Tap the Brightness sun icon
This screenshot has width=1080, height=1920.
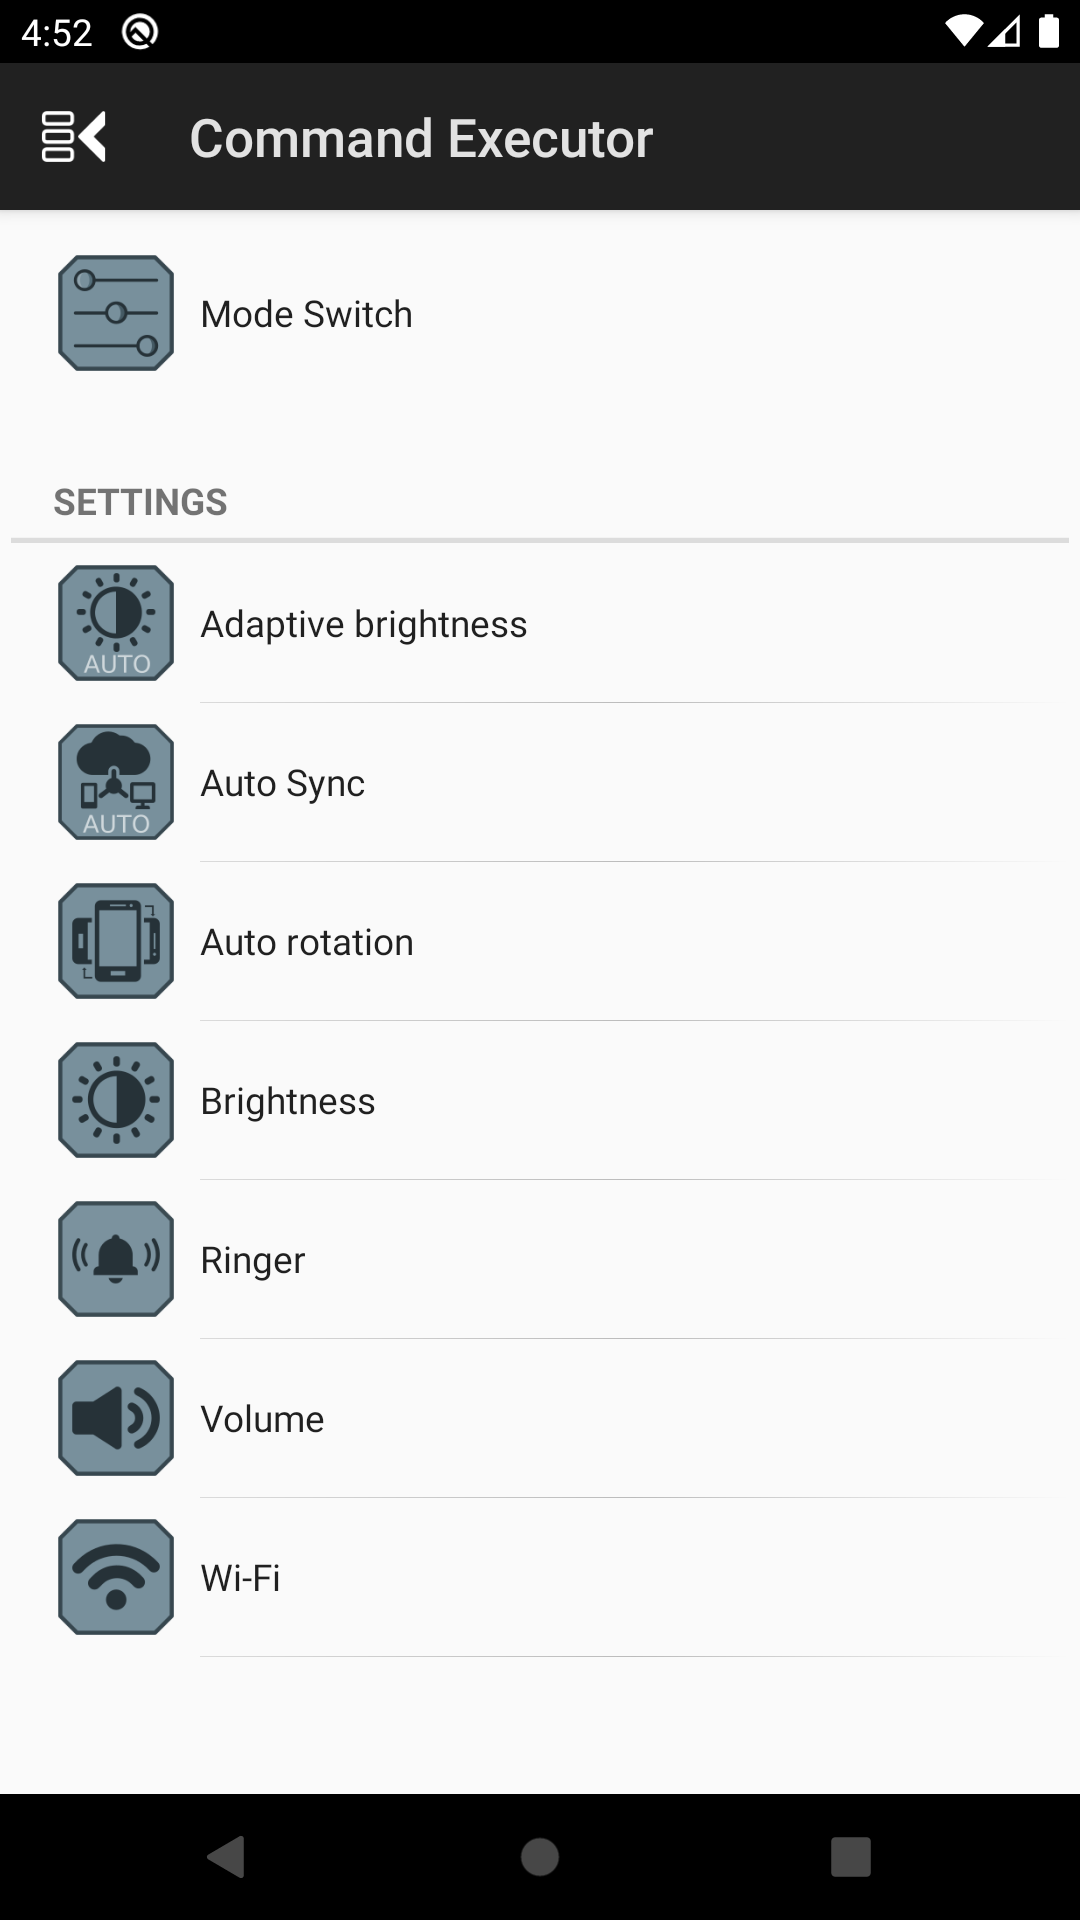(116, 1101)
